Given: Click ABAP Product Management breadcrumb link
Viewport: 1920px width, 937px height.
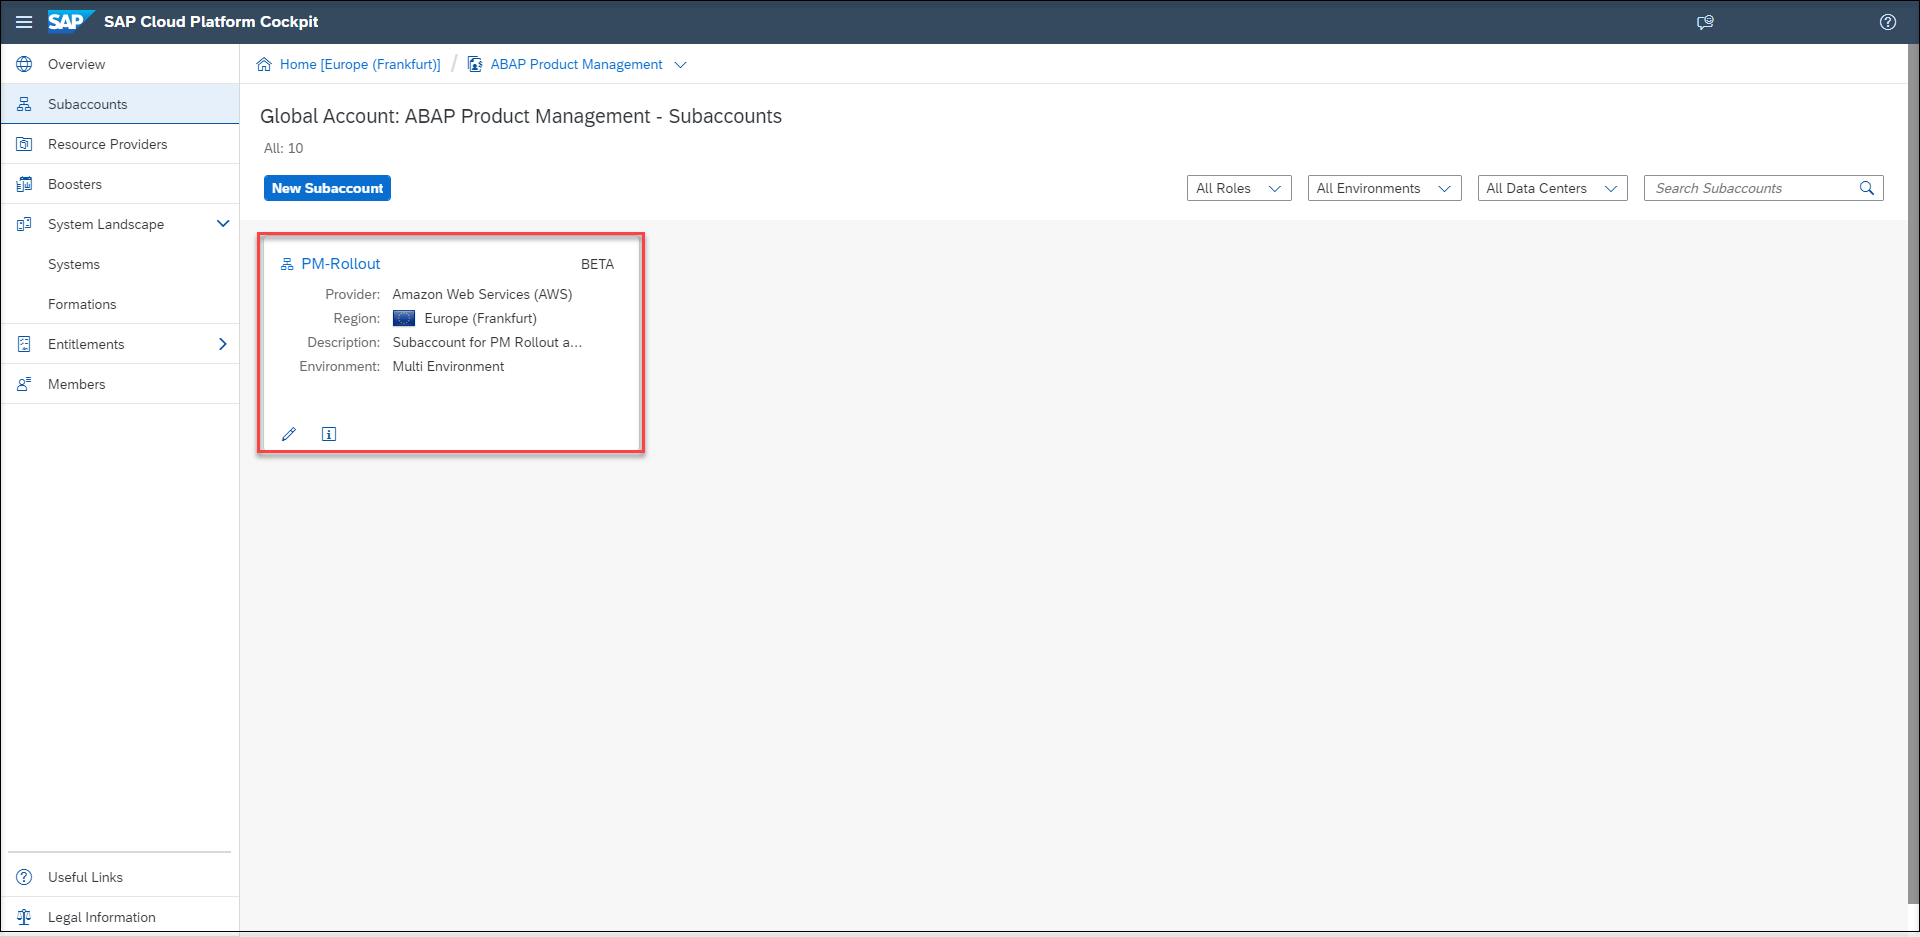Looking at the screenshot, I should (576, 64).
